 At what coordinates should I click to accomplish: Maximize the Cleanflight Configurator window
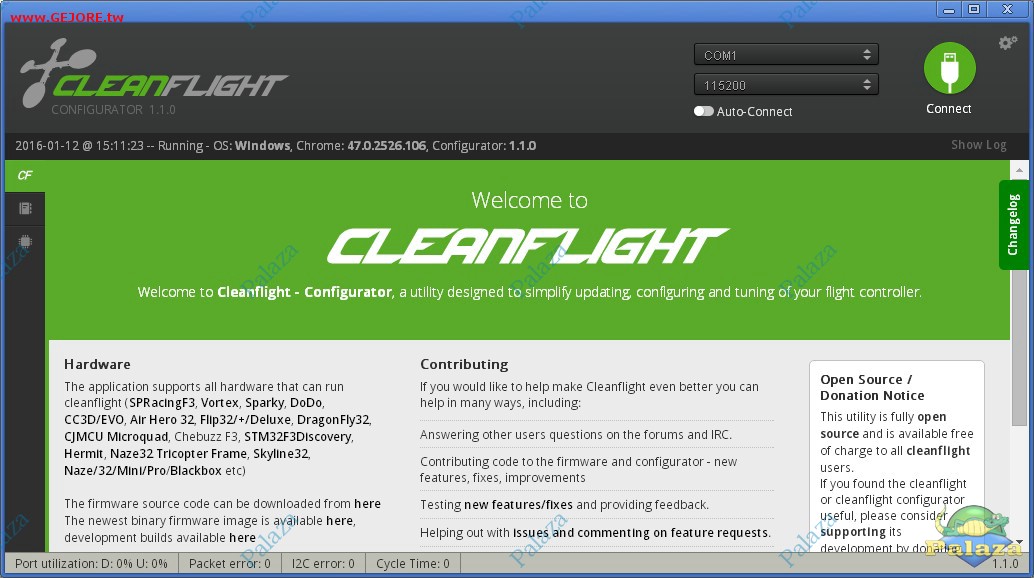point(974,9)
